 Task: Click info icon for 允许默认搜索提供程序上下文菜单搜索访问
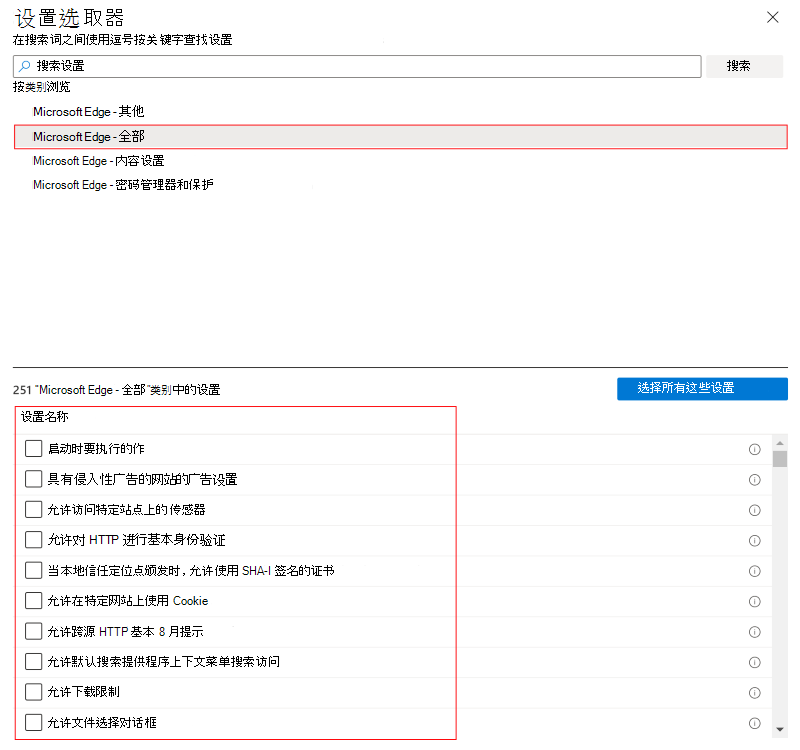pyautogui.click(x=754, y=662)
